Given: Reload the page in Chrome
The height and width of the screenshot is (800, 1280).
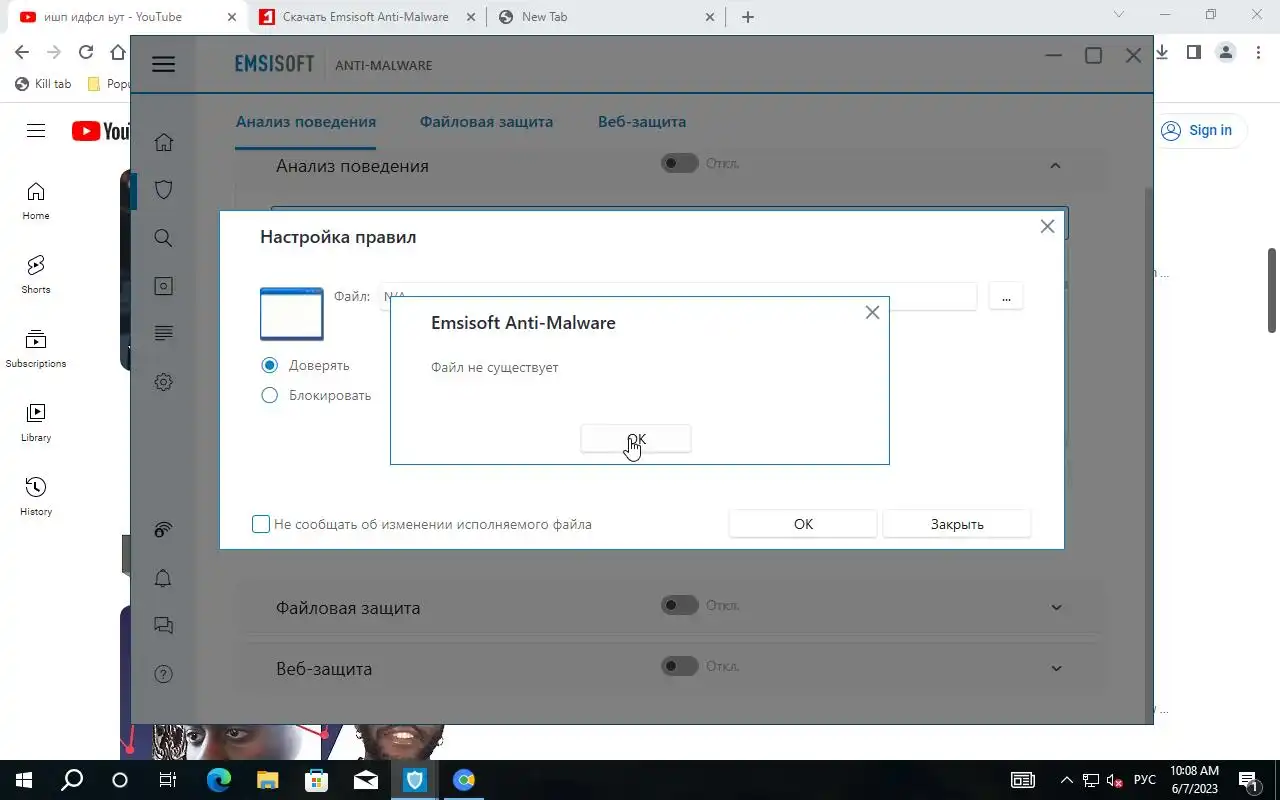Looking at the screenshot, I should point(86,52).
